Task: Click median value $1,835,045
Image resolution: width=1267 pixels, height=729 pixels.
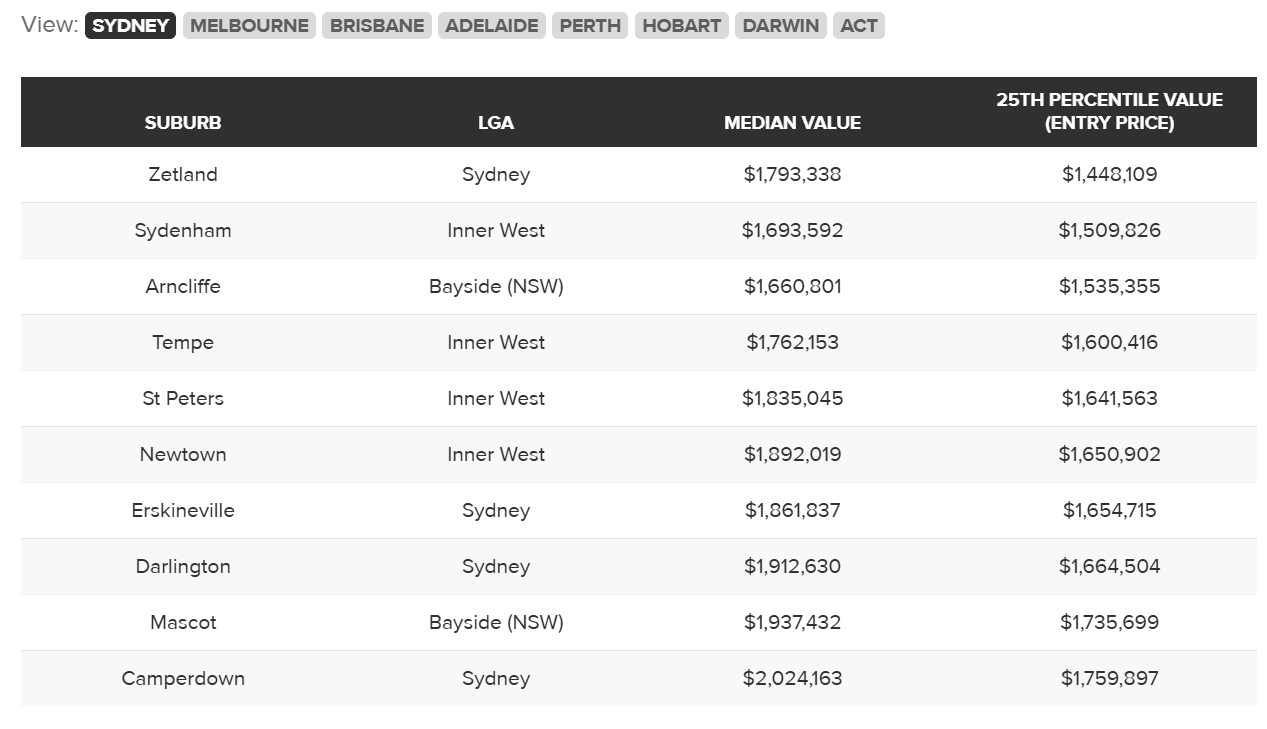Action: 792,398
